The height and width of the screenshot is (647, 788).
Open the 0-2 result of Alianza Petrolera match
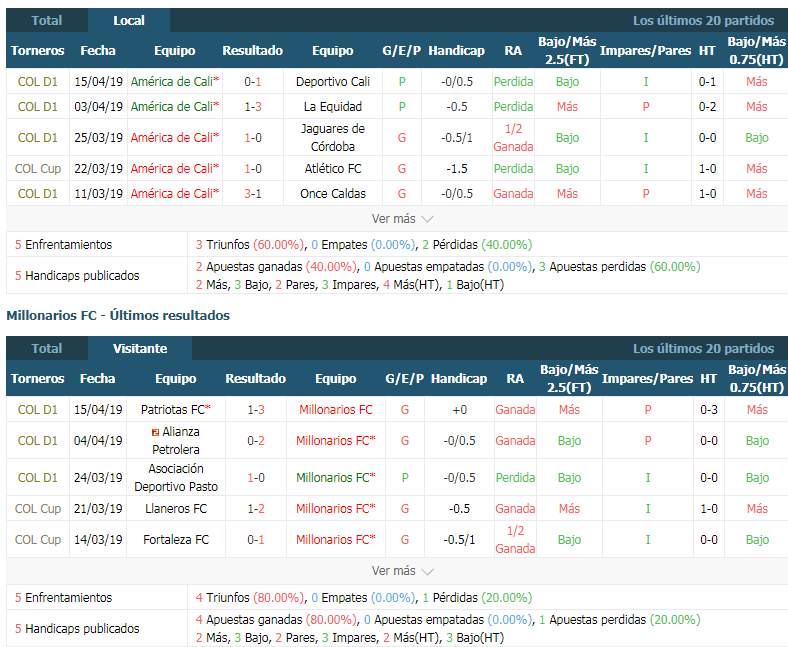coord(256,440)
